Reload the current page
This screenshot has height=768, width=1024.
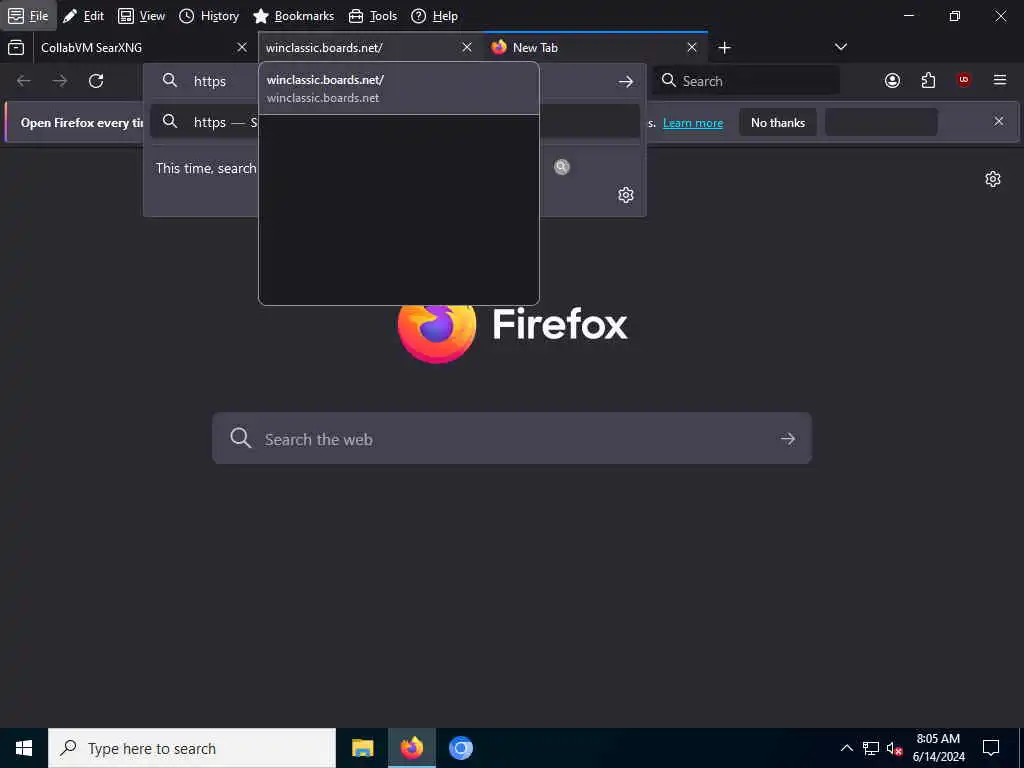(96, 81)
